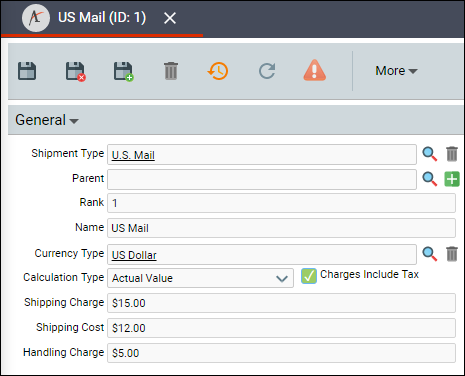Screen dimensions: 465x376
Task: Open the U.S. Mail shipment type link
Action: click(x=133, y=155)
